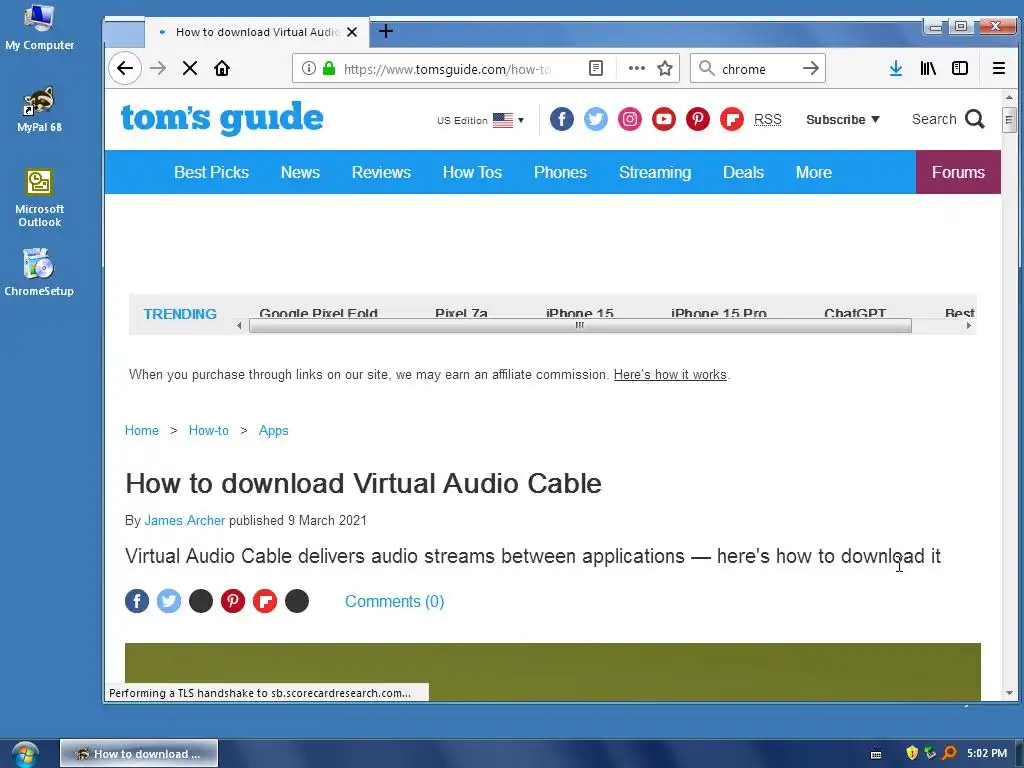Toggle reader view icon in address bar
Image resolution: width=1024 pixels, height=768 pixels.
(596, 69)
